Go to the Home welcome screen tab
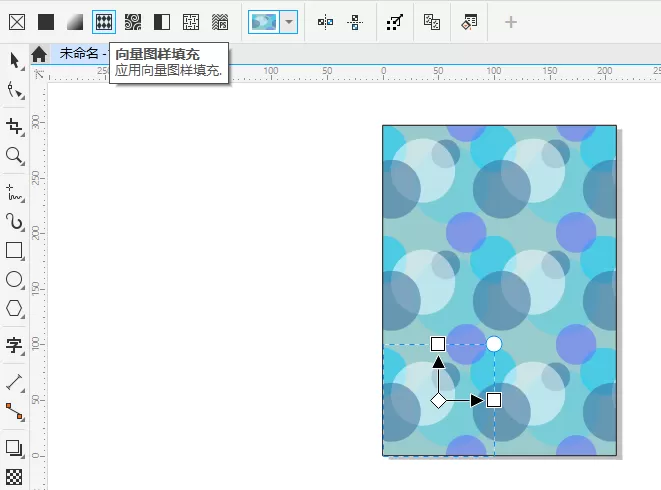Image resolution: width=661 pixels, height=490 pixels. [x=39, y=54]
